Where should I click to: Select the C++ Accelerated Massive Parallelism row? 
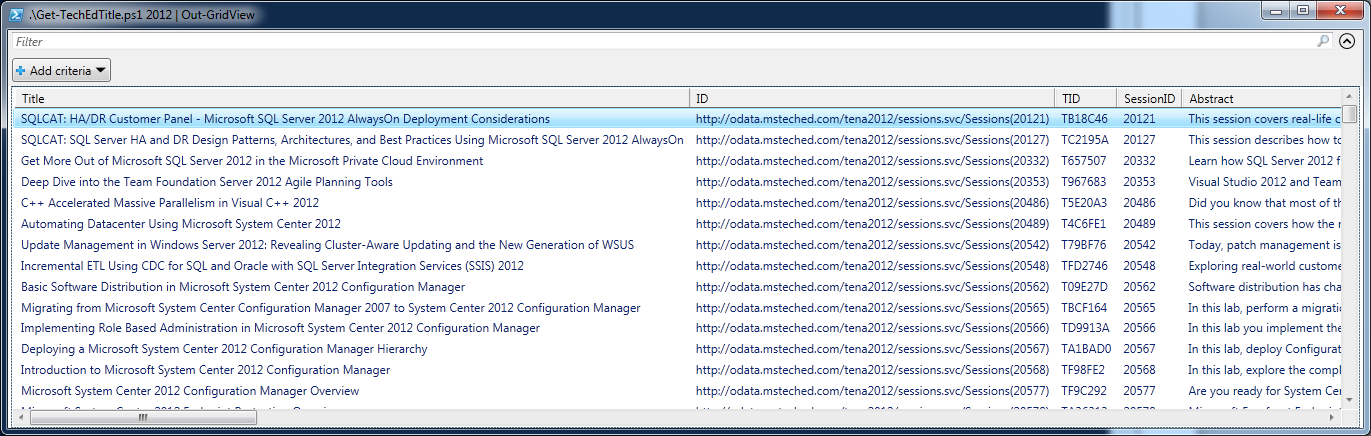pos(170,203)
